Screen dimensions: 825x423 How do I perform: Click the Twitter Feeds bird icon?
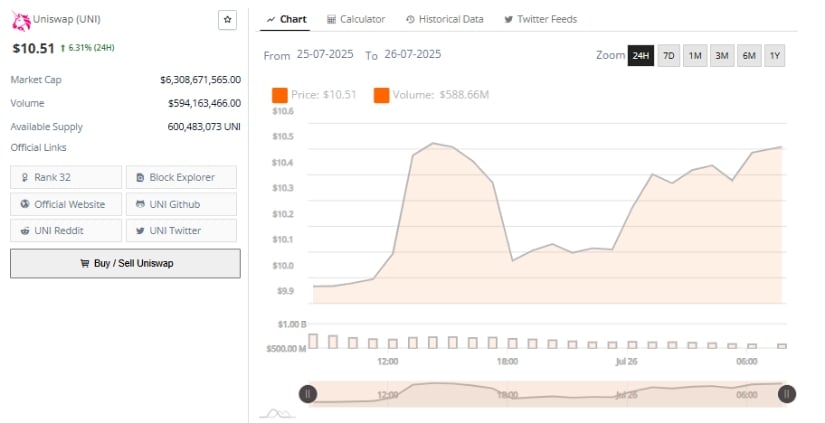[508, 19]
